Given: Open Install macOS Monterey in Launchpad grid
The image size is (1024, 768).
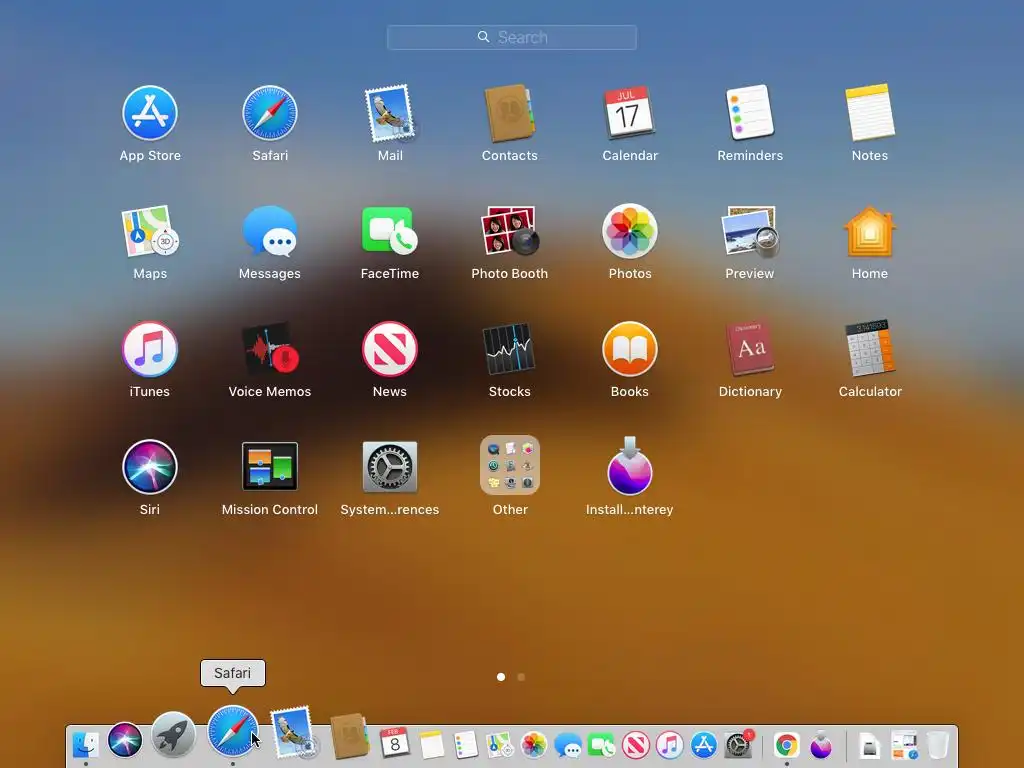Looking at the screenshot, I should 630,466.
